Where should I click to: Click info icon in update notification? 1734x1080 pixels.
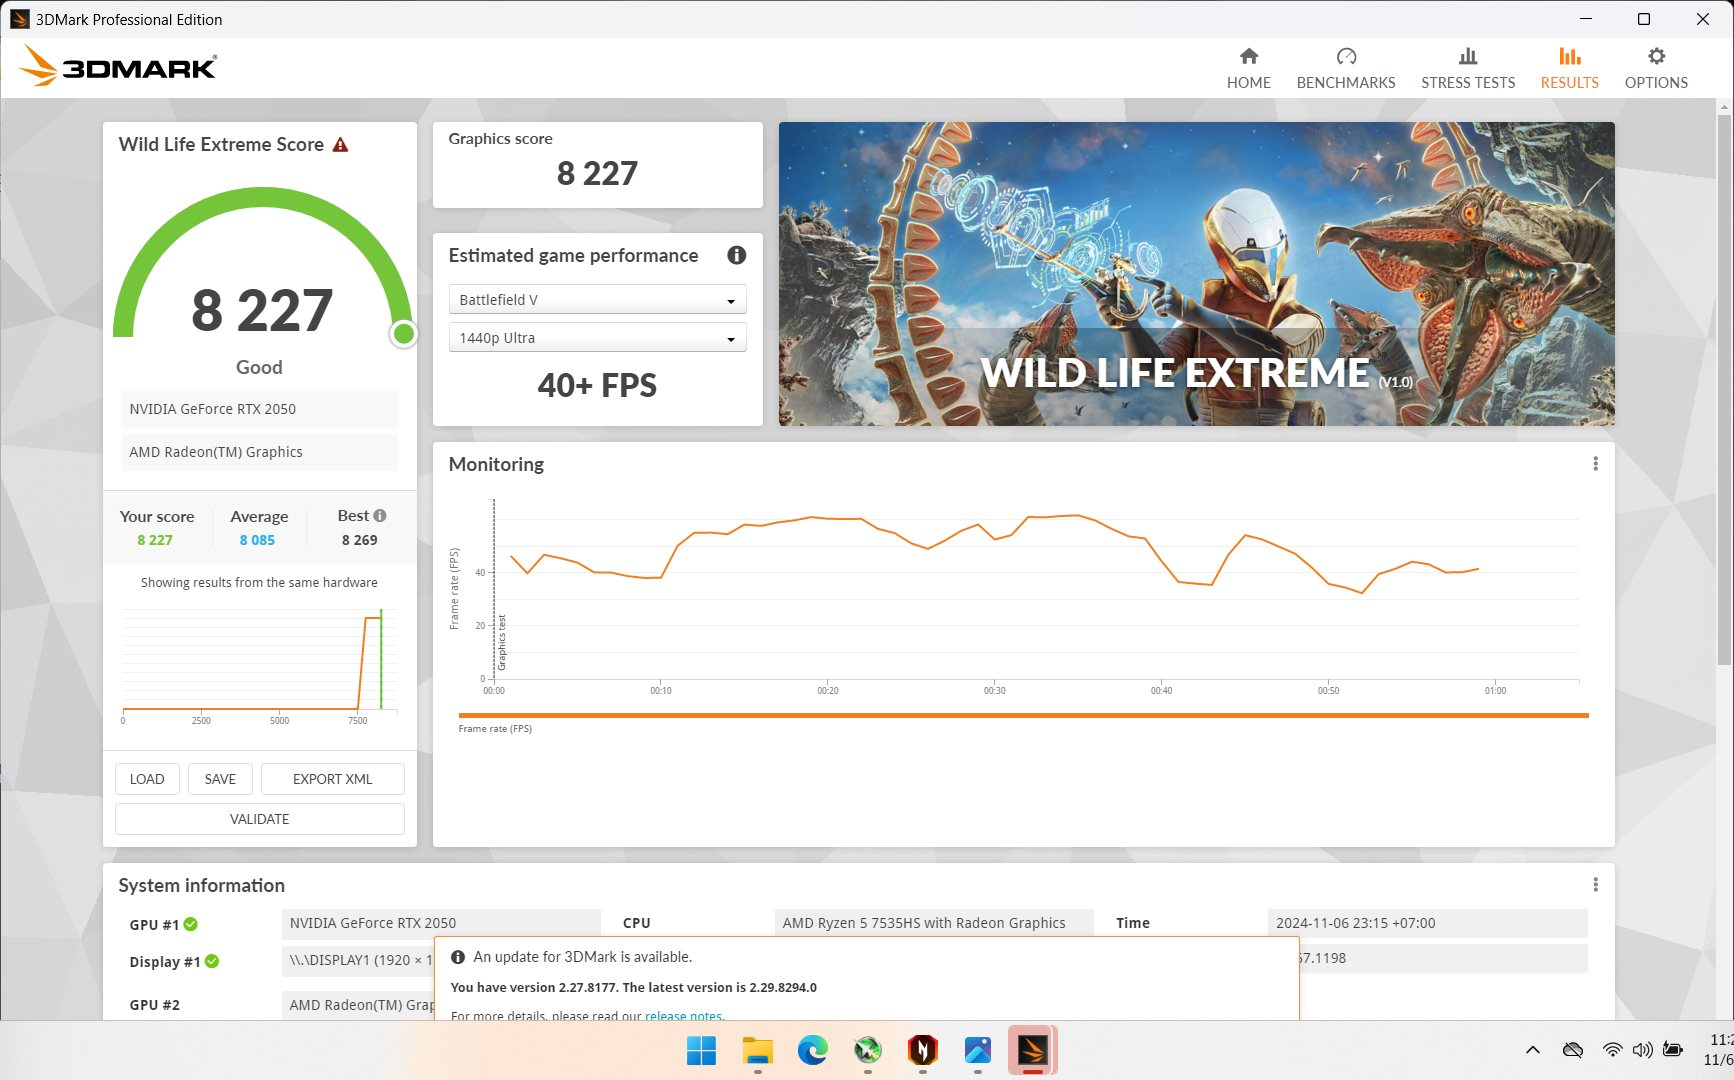click(x=458, y=957)
